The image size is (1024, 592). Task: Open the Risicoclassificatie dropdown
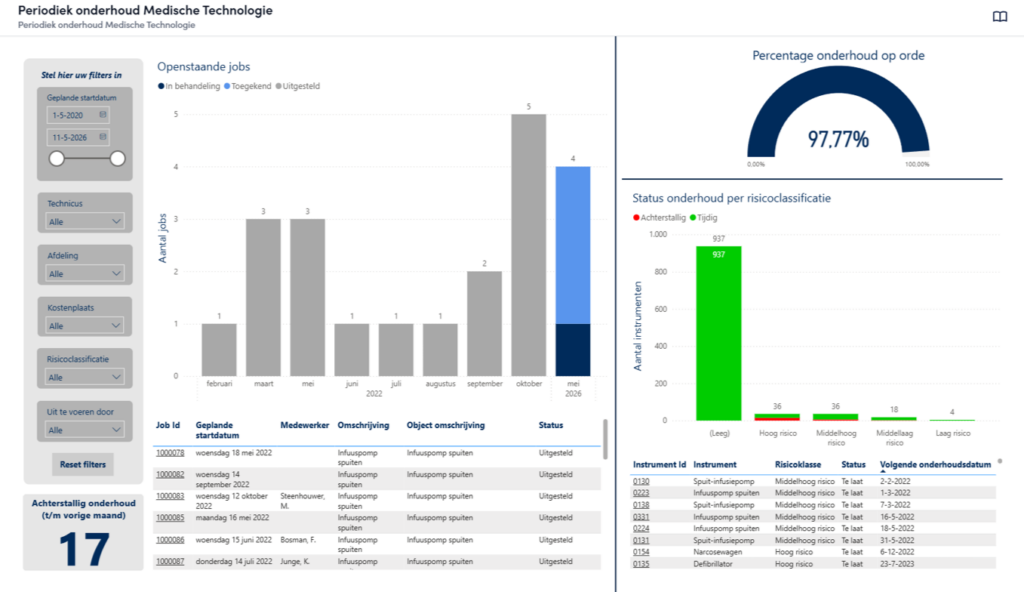pyautogui.click(x=85, y=377)
